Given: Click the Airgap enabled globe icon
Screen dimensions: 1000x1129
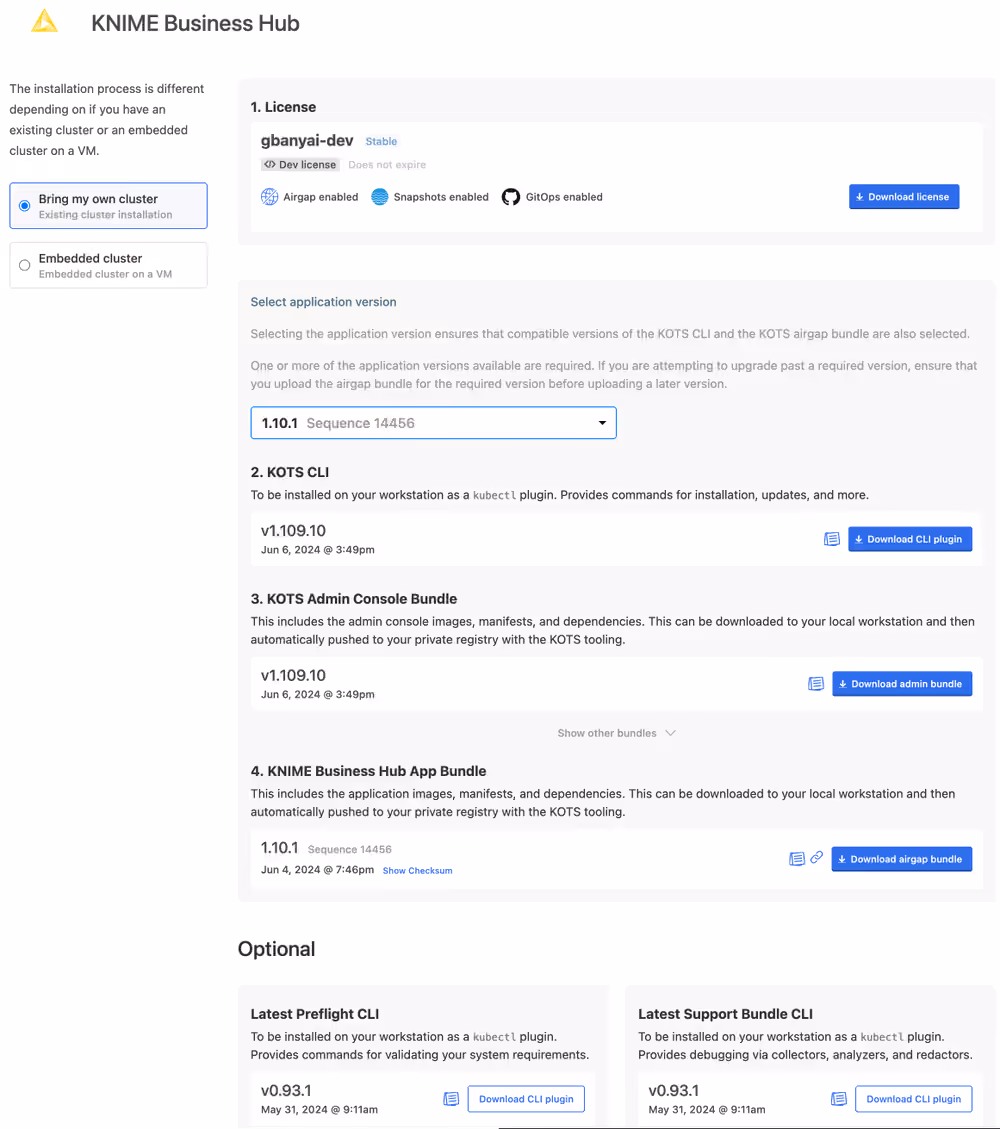Looking at the screenshot, I should click(x=269, y=197).
